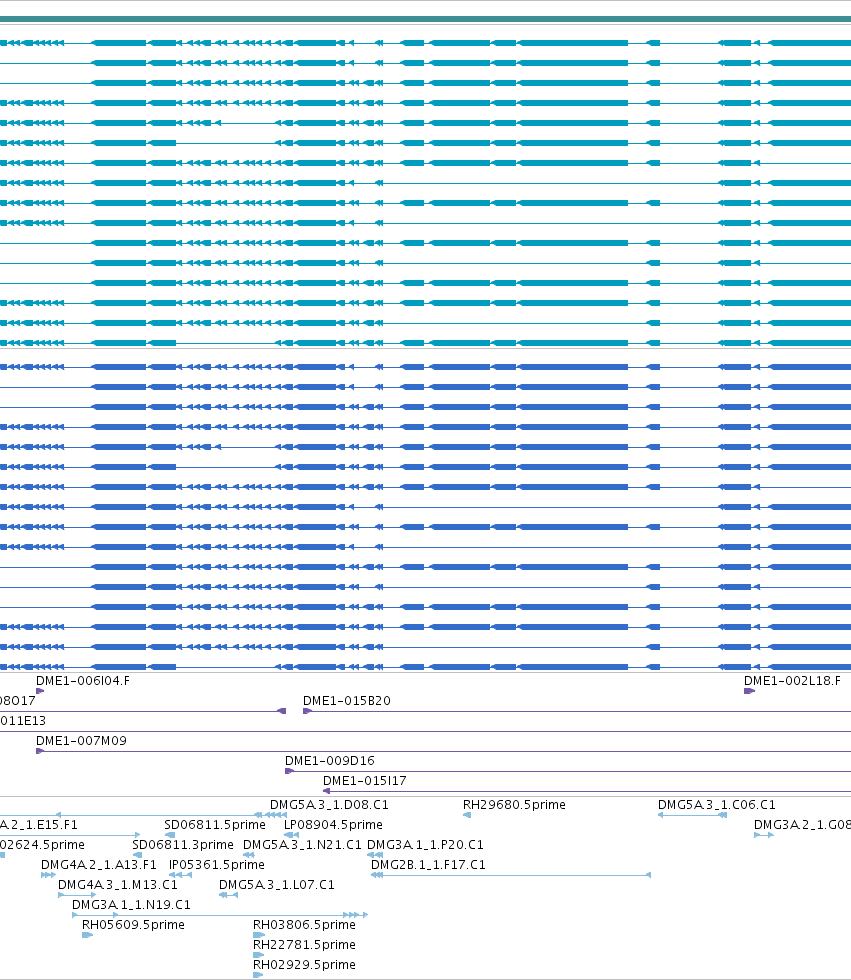Select the purple line feature below DME1-015B20
Screen dimensions: 851x980
click(x=577, y=711)
